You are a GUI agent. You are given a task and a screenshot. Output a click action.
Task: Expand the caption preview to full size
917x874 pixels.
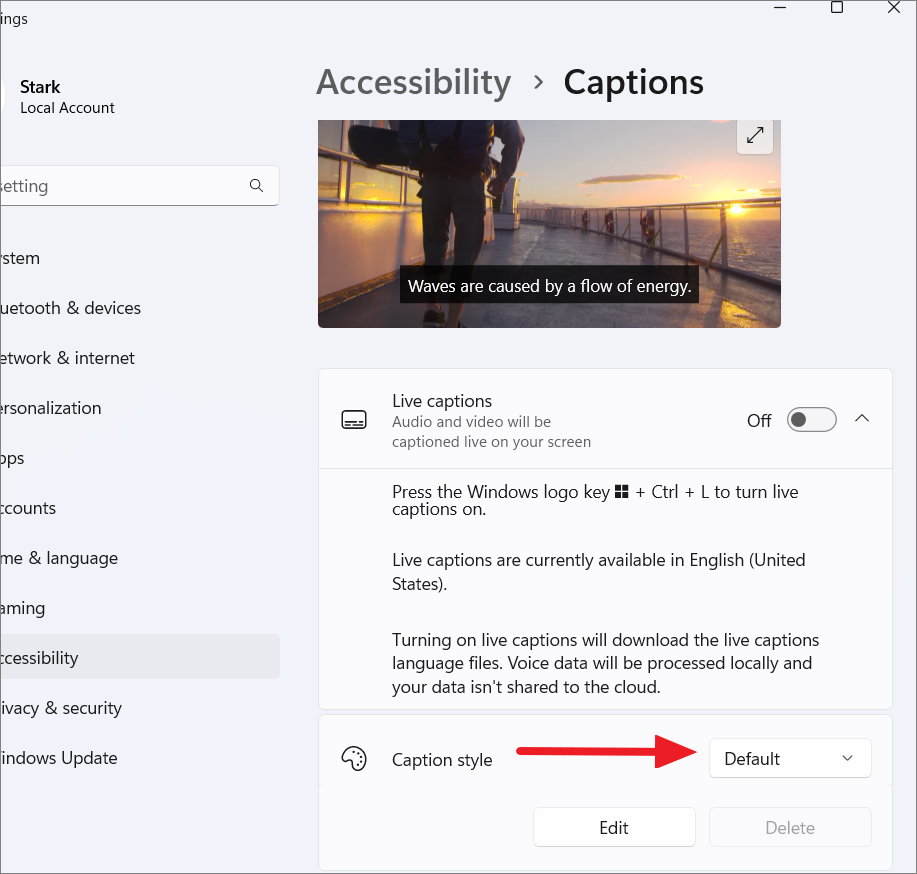point(755,135)
